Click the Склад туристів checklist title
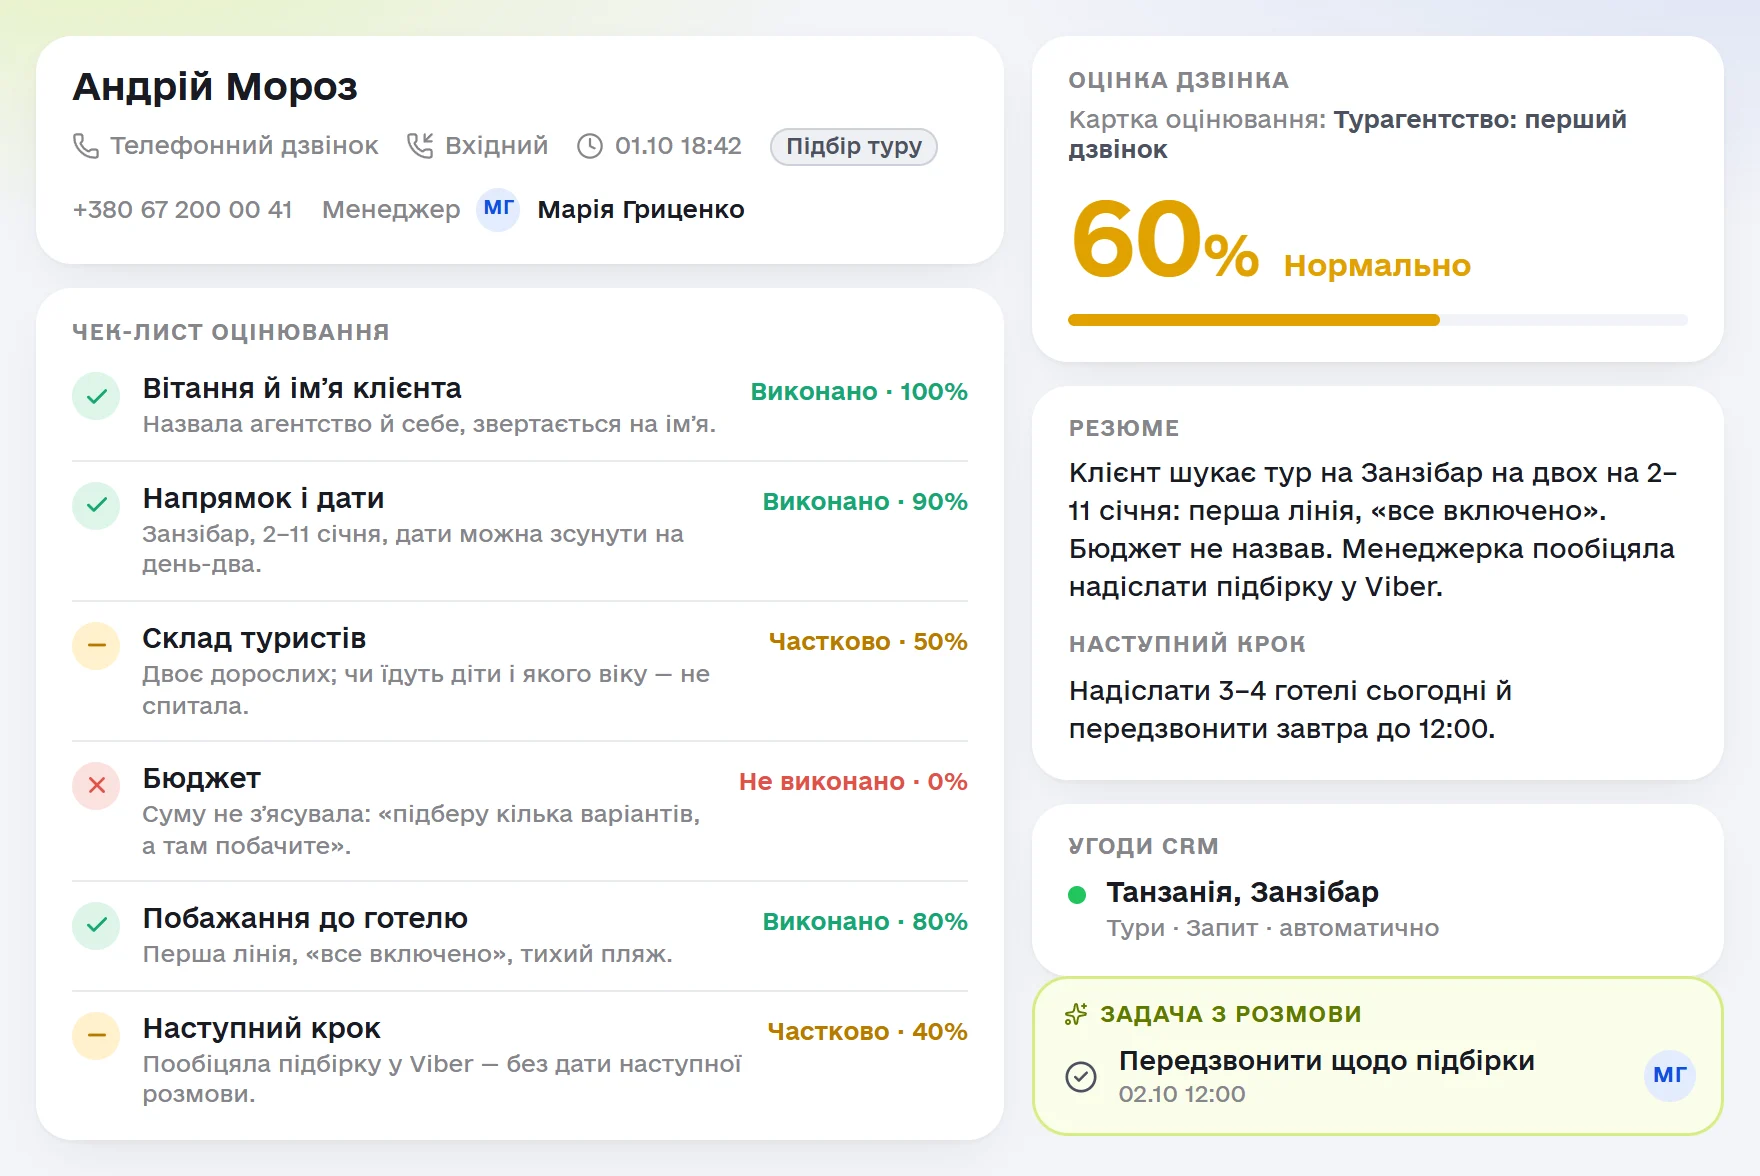 tap(254, 638)
